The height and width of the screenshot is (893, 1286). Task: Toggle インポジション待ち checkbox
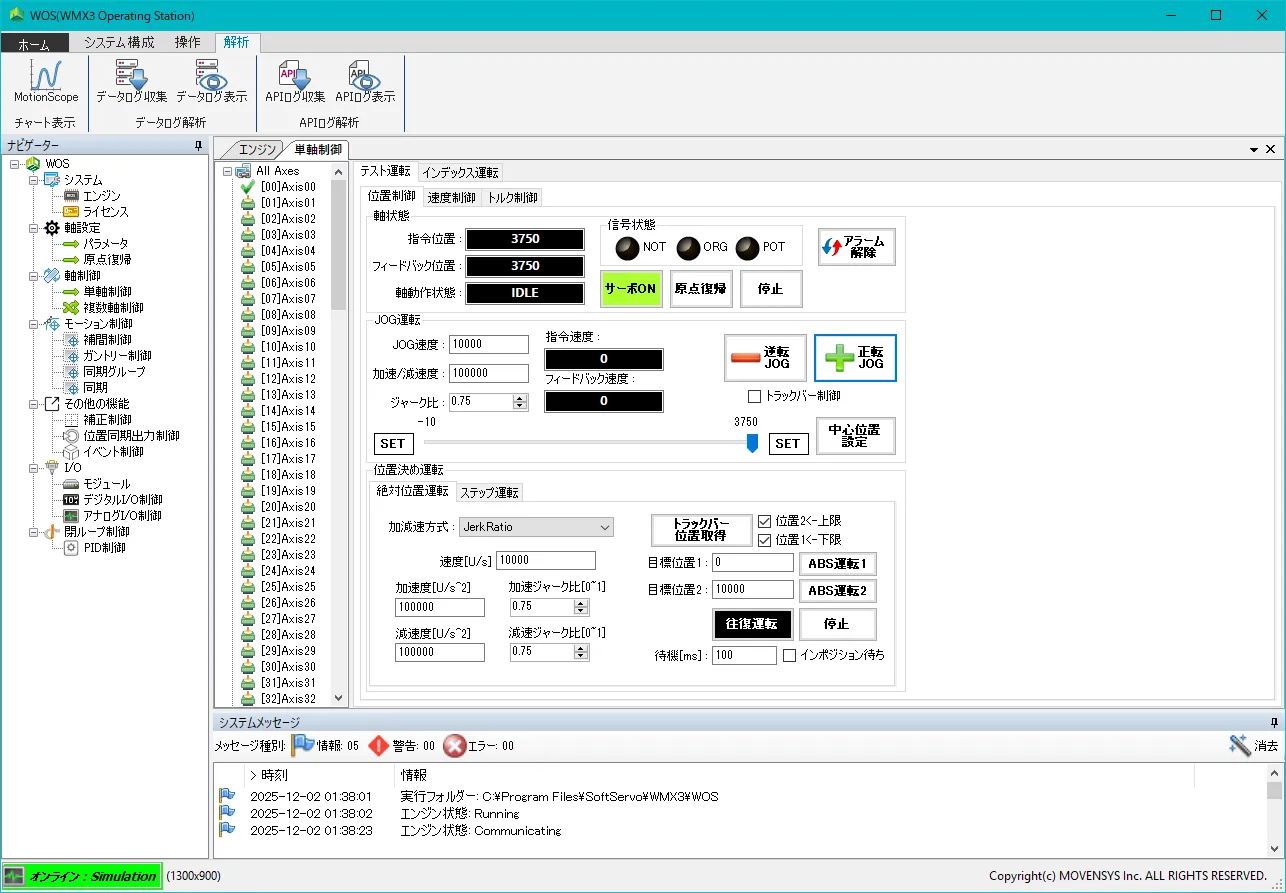[x=790, y=655]
